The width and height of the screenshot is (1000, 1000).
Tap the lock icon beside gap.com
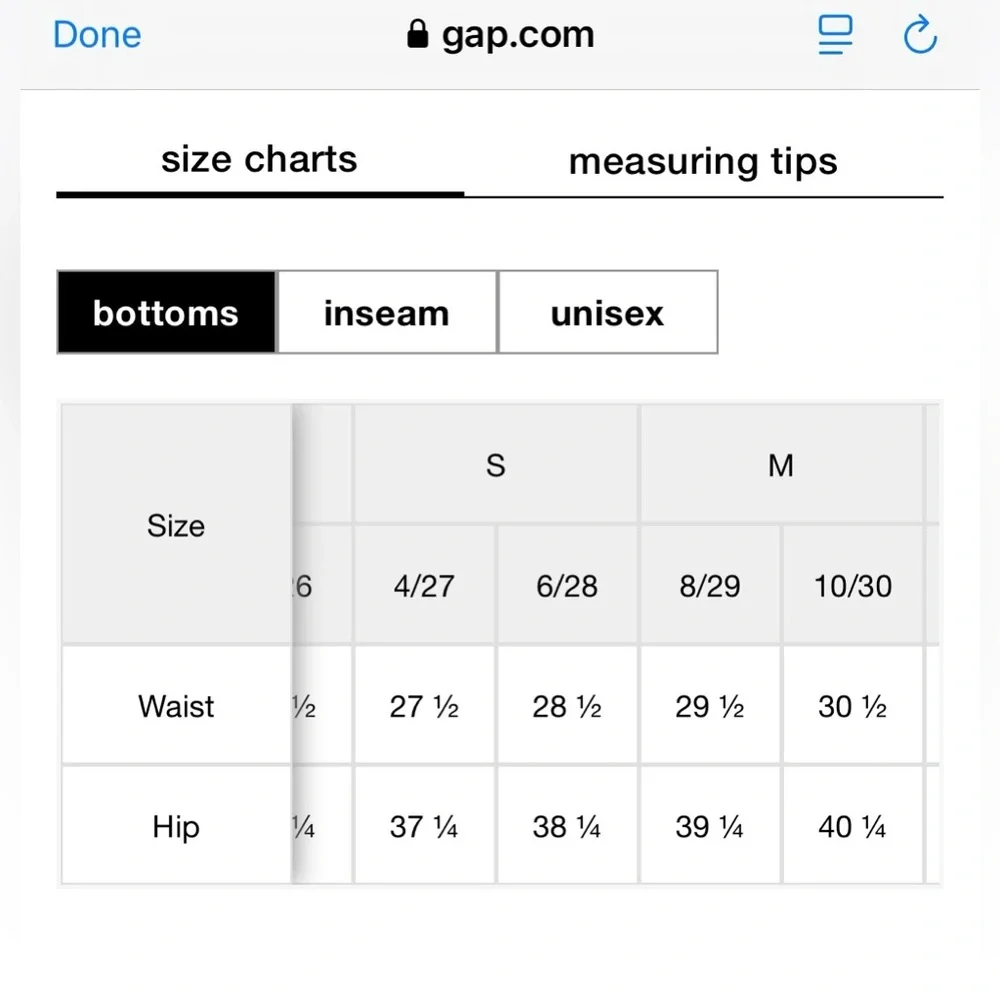point(418,36)
